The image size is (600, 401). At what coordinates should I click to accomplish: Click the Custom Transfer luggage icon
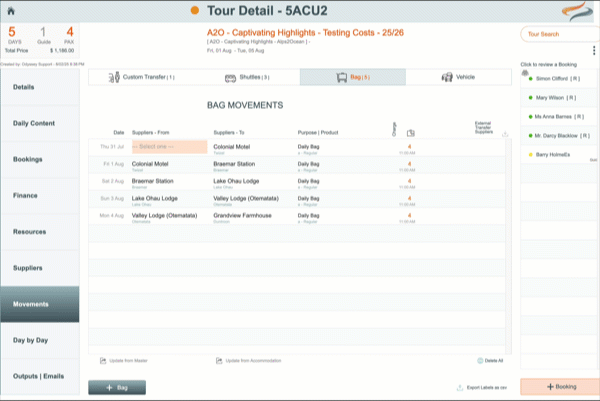pos(114,77)
